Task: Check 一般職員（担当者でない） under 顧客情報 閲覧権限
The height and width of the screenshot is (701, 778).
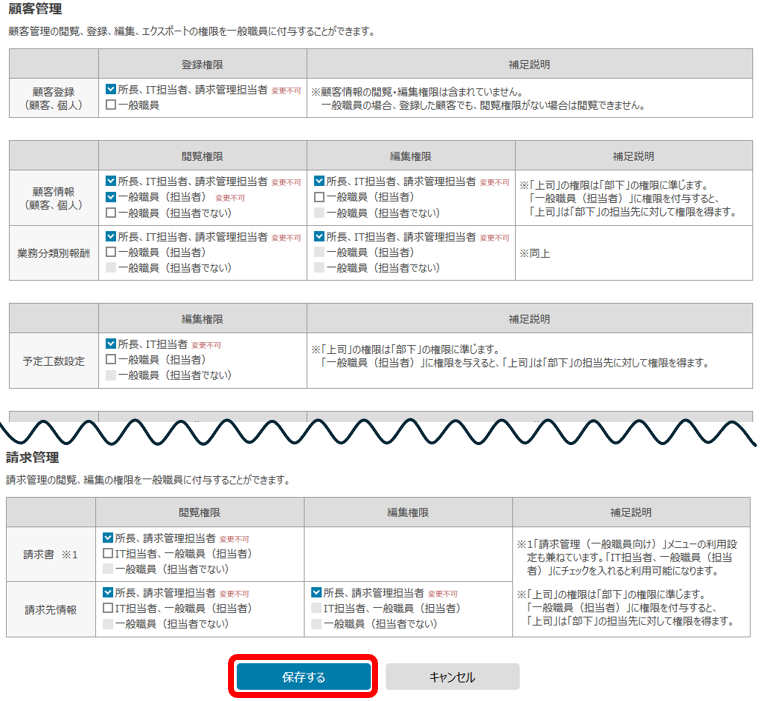Action: point(111,212)
